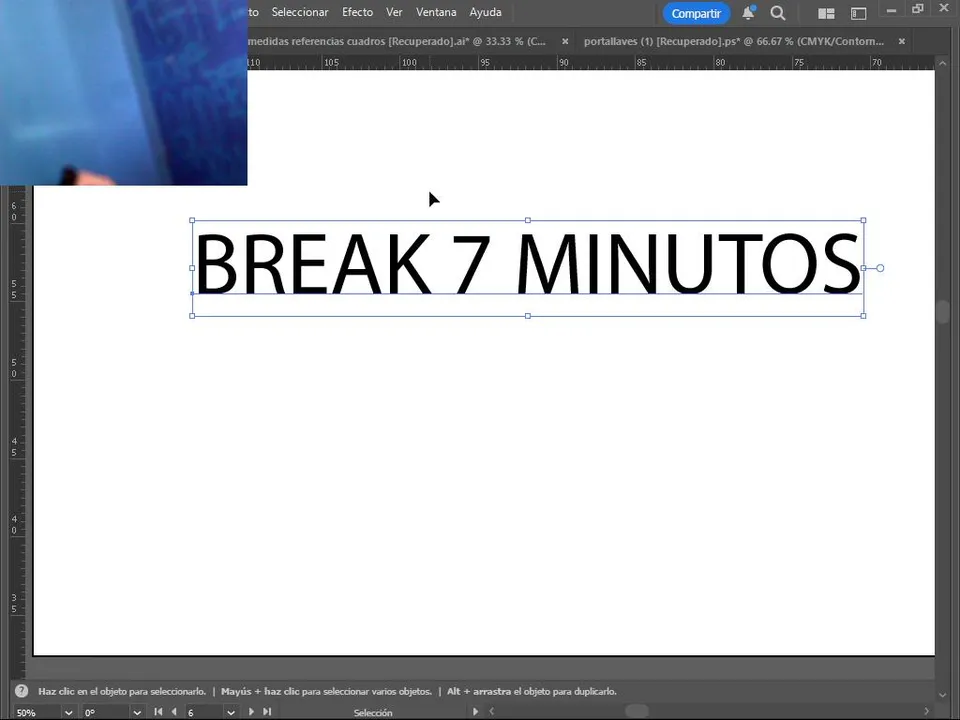Close the medidas referencias cuadros tab
The height and width of the screenshot is (720, 960).
click(565, 42)
